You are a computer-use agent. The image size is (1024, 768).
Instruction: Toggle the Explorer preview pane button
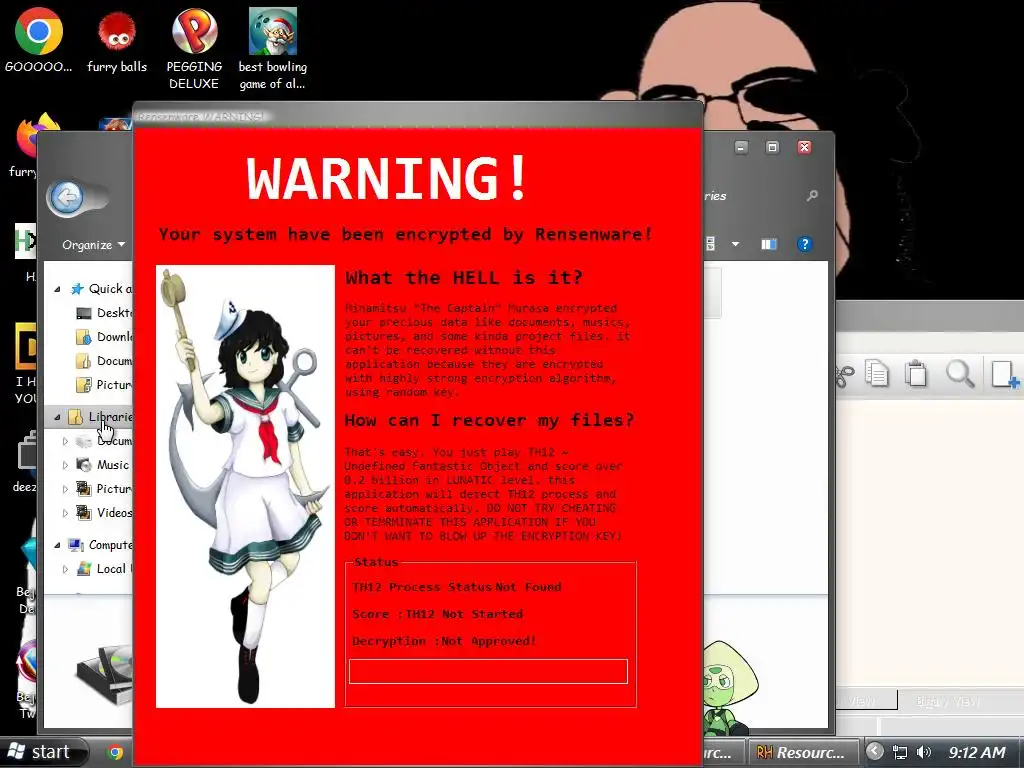pos(769,244)
